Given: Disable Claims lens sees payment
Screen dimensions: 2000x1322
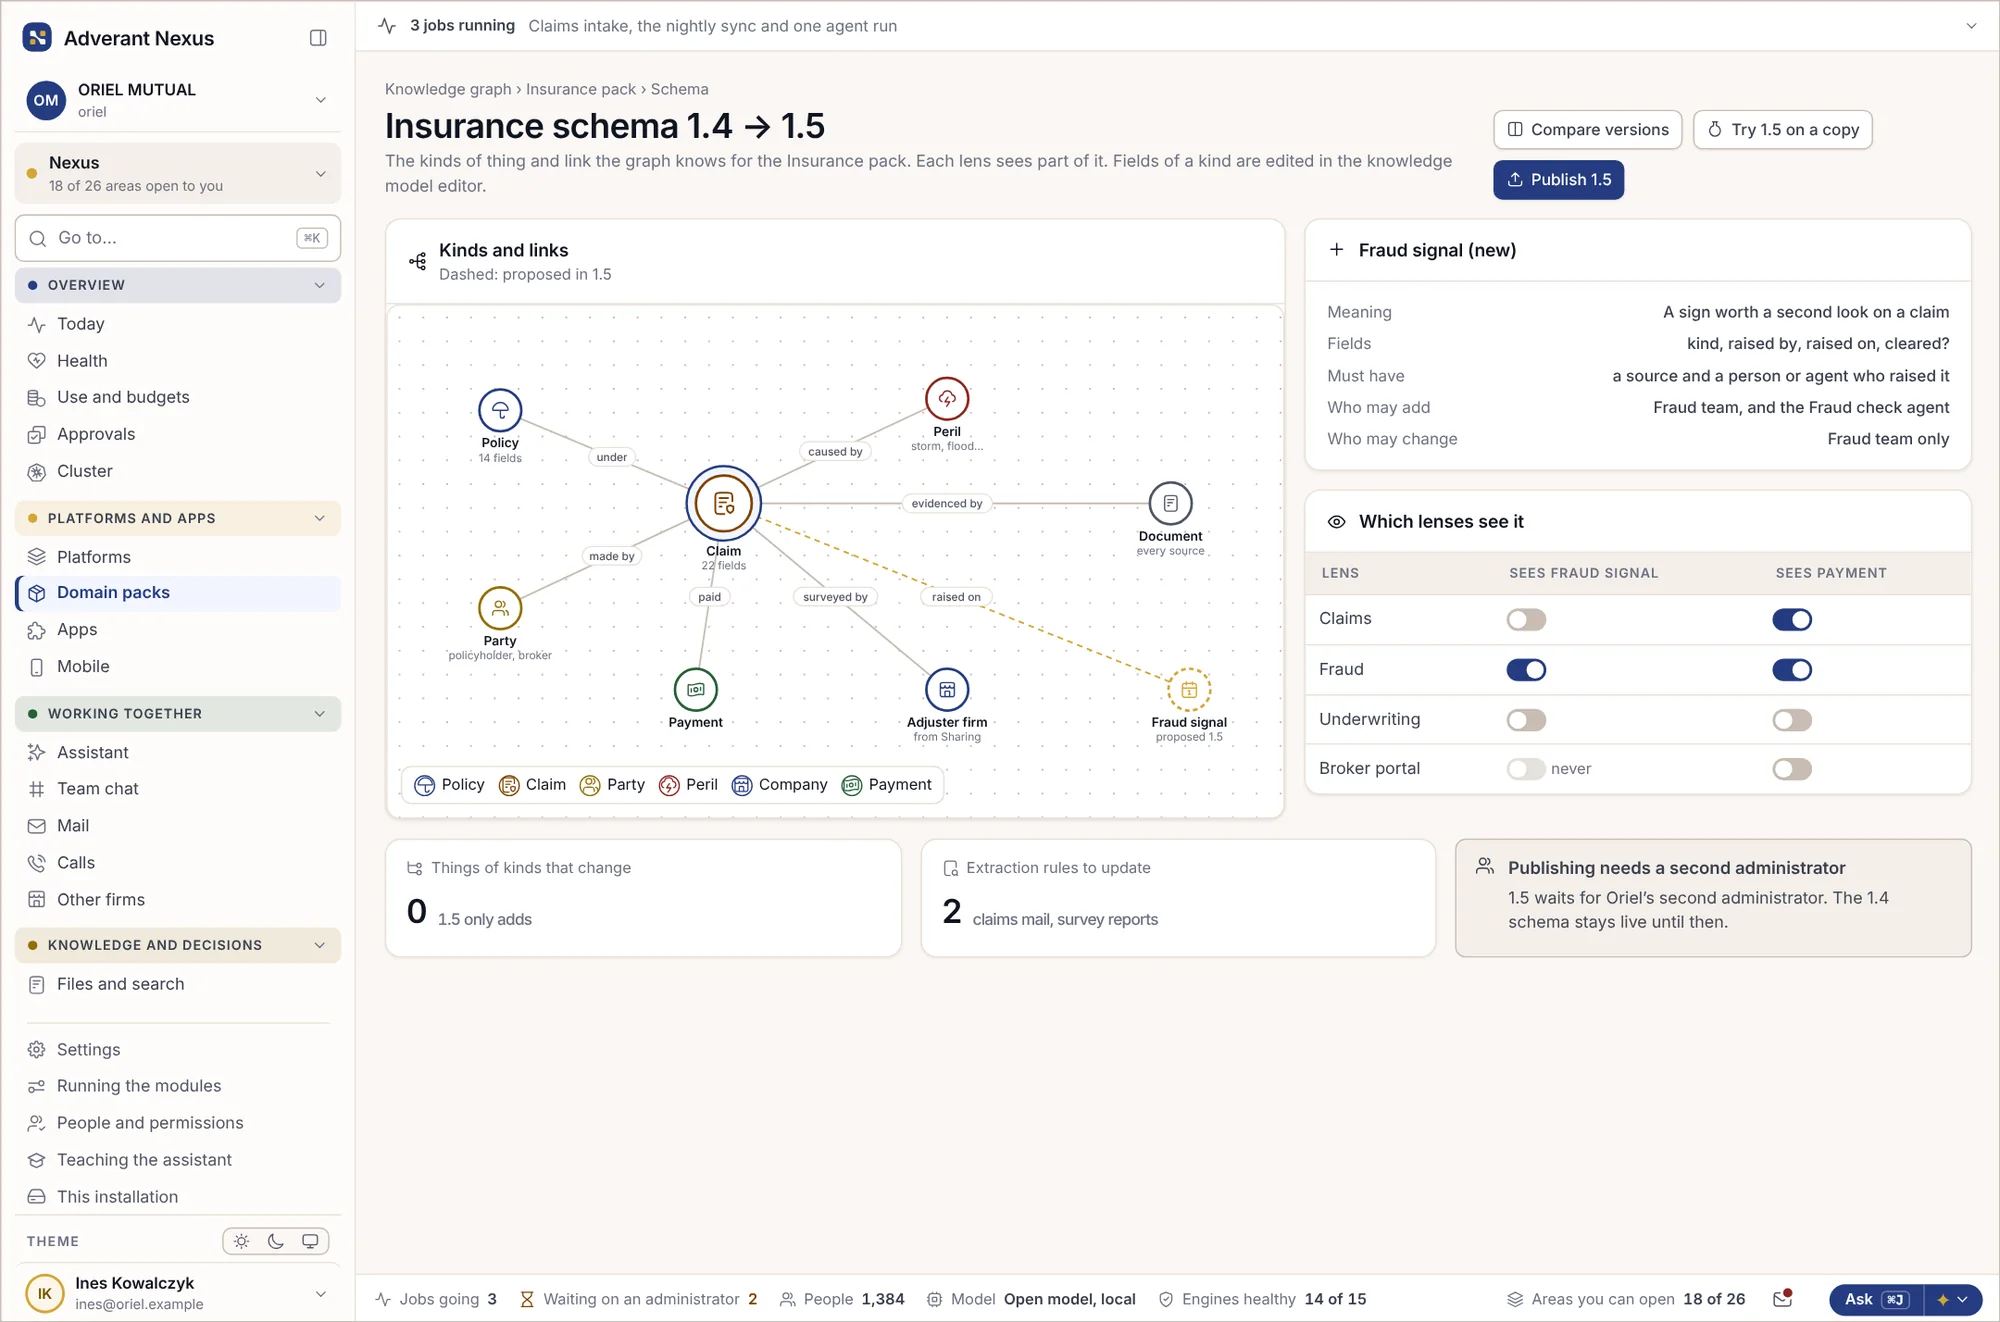Looking at the screenshot, I should point(1792,619).
